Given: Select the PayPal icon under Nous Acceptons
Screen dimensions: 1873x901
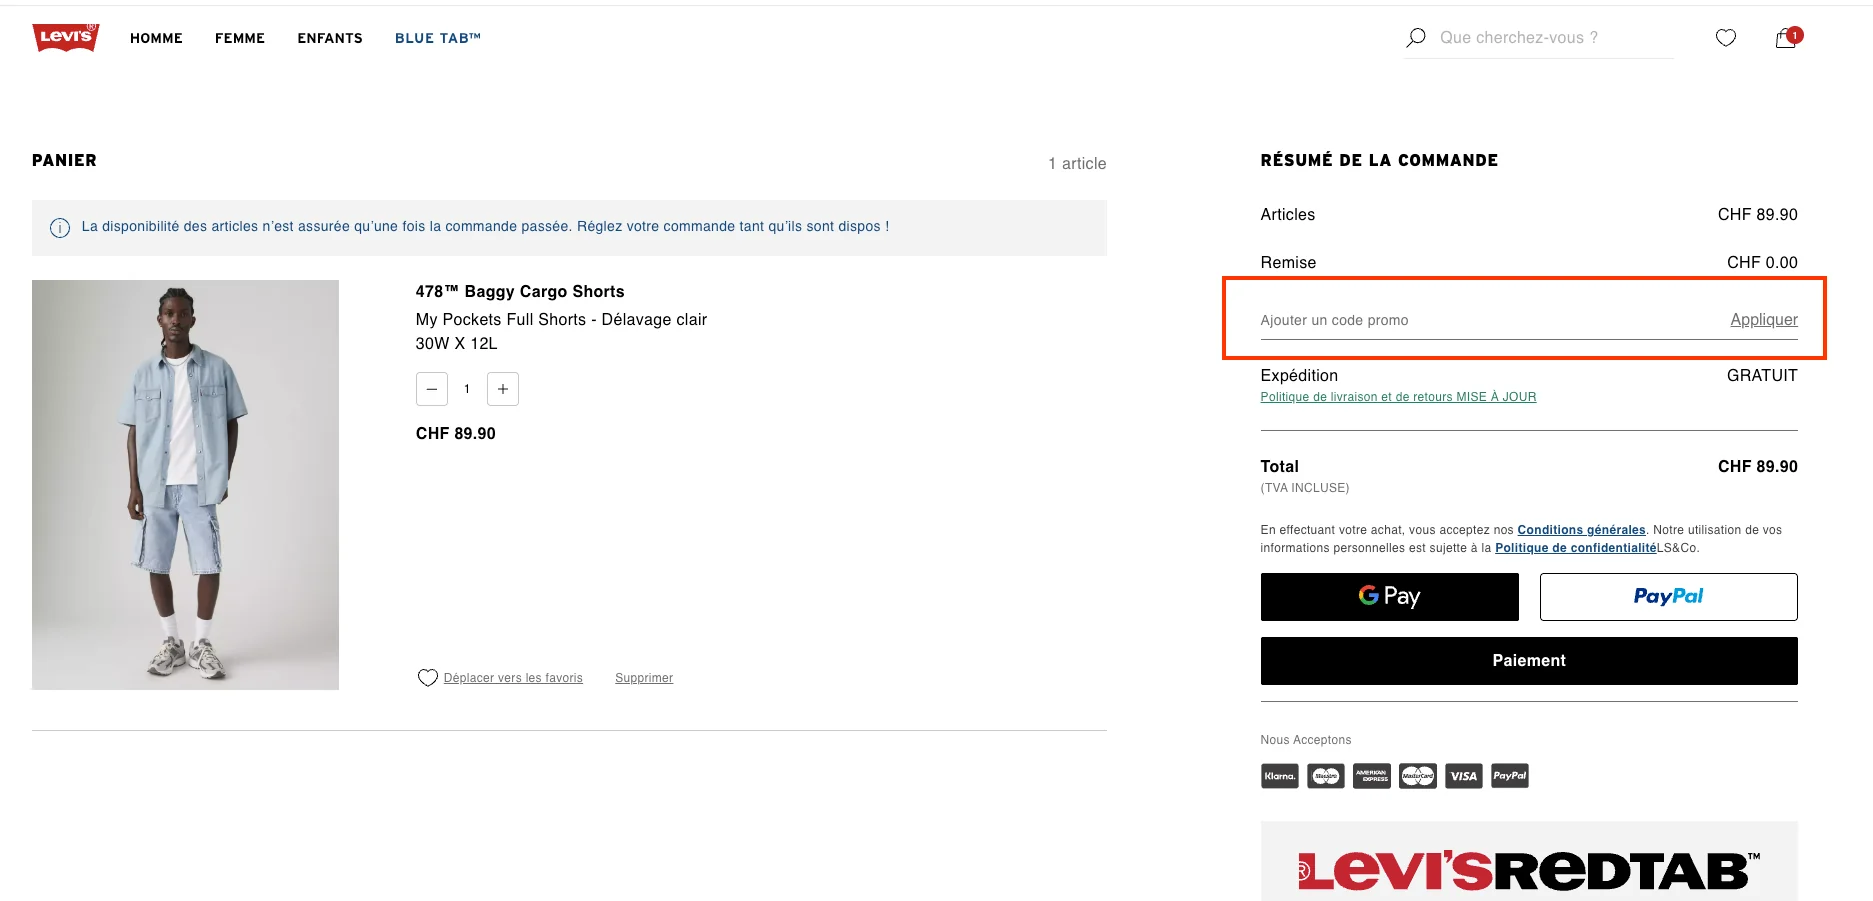Looking at the screenshot, I should [1510, 776].
